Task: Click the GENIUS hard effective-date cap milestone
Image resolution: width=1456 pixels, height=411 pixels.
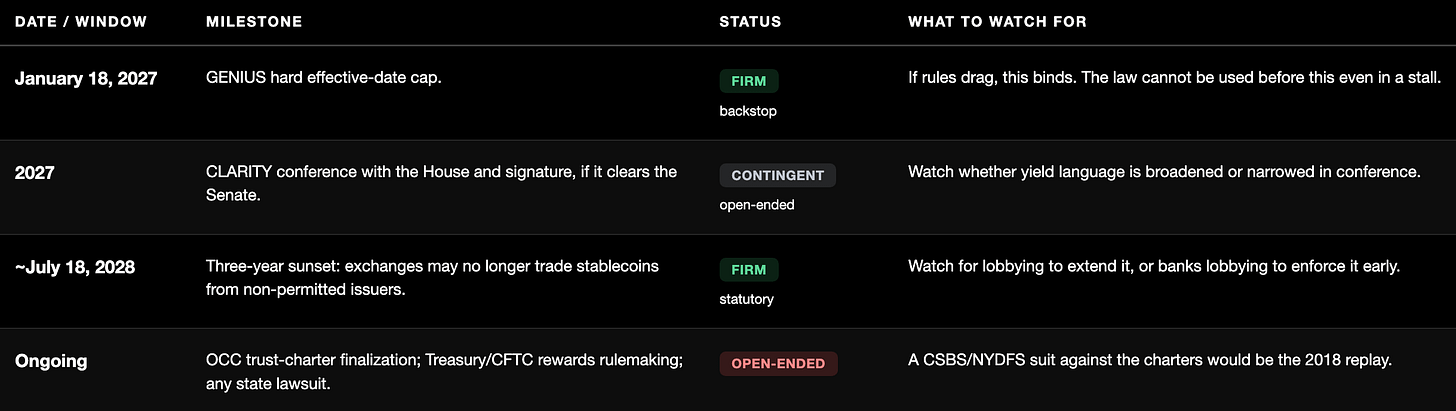Action: (x=323, y=77)
